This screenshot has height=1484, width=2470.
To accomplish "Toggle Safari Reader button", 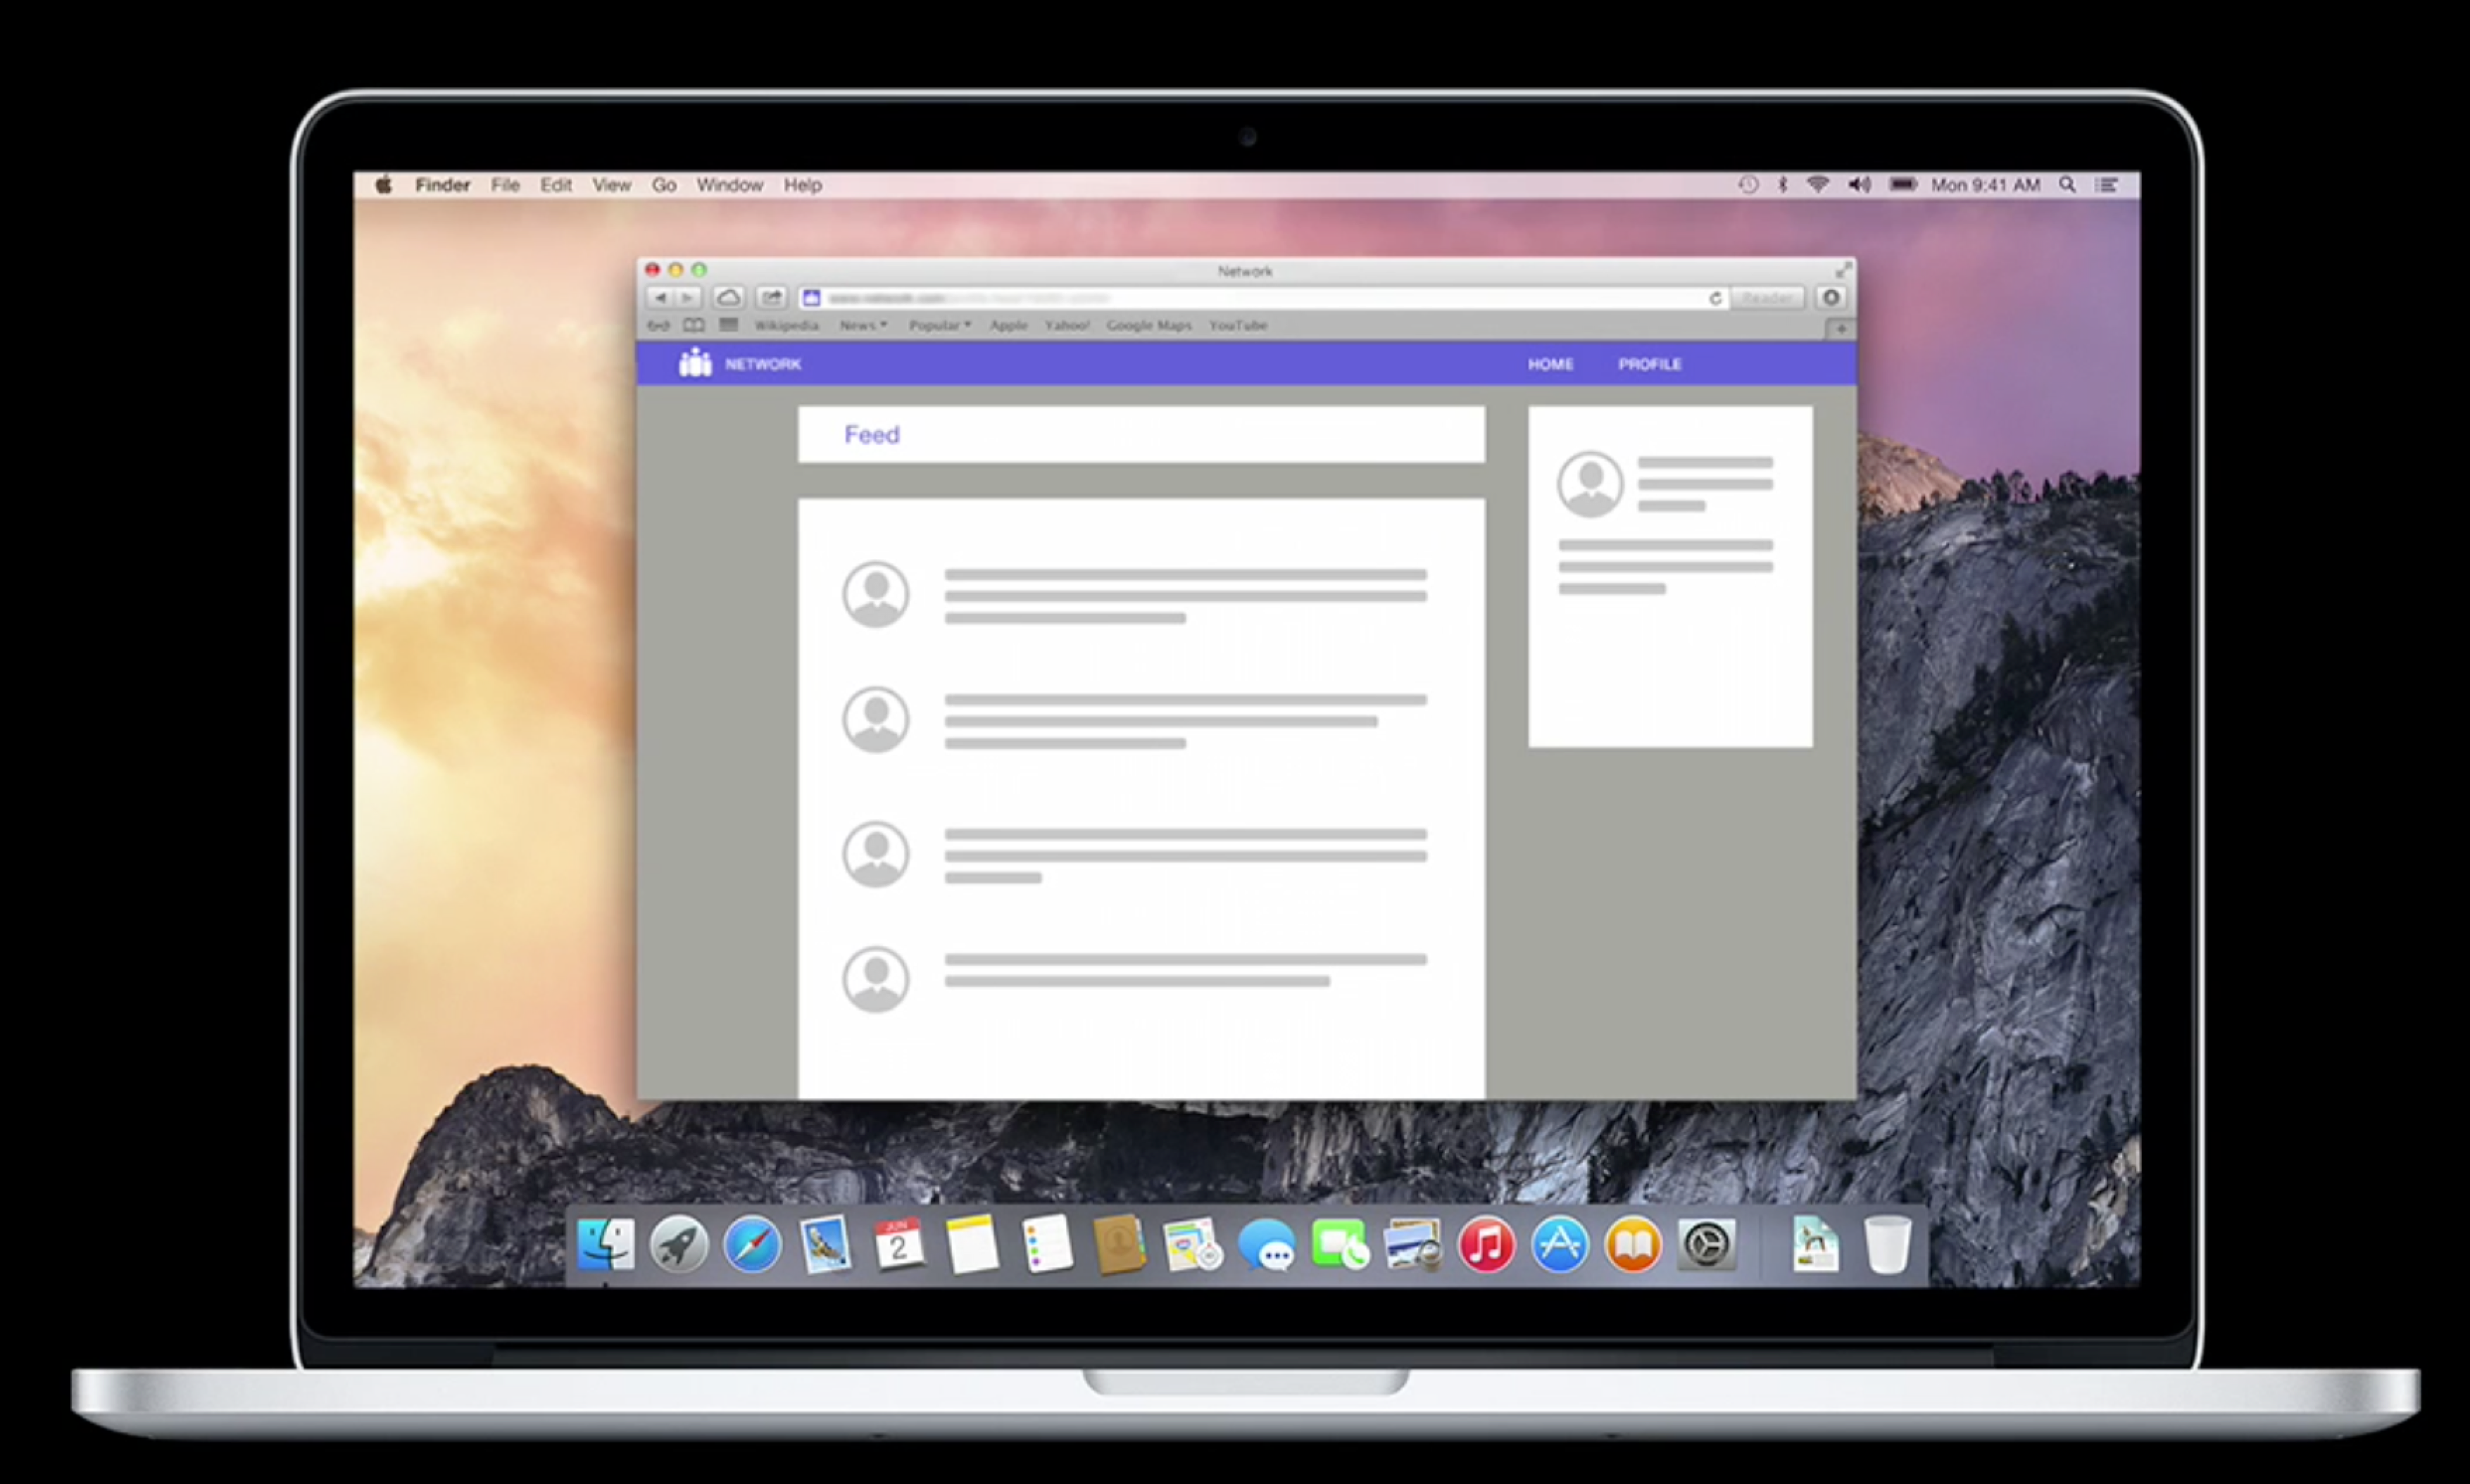I will tap(1767, 298).
